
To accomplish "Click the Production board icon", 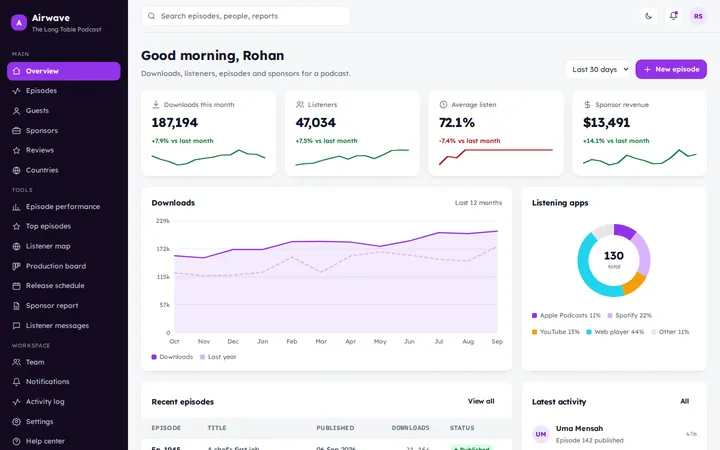I will pyautogui.click(x=17, y=266).
